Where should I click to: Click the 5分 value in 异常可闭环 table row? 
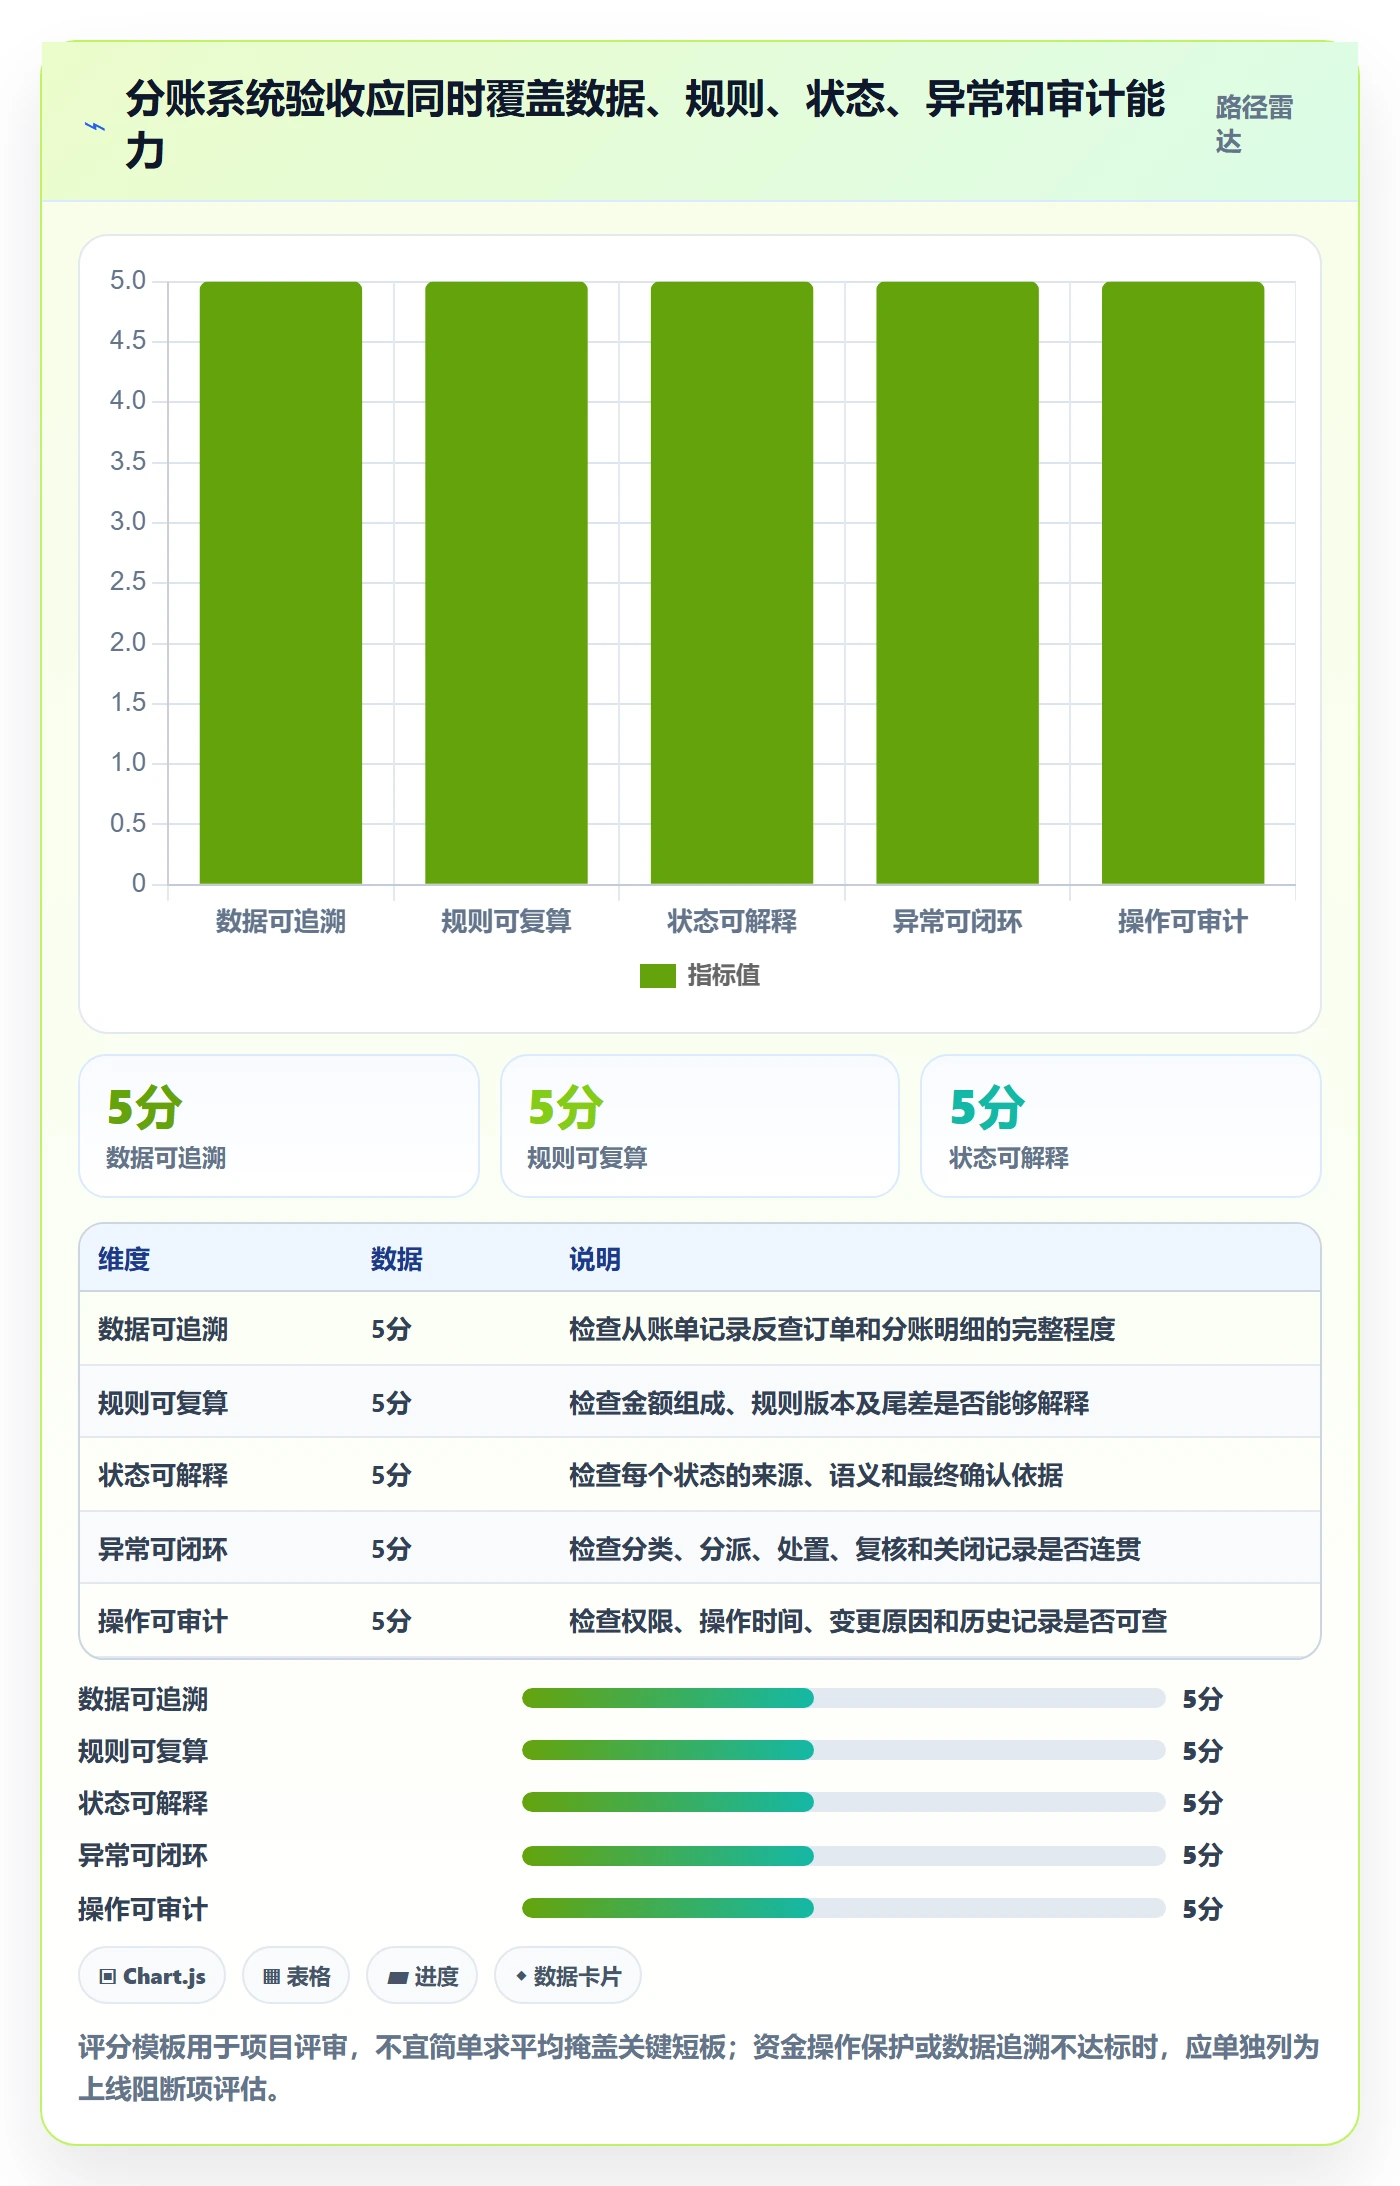391,1549
